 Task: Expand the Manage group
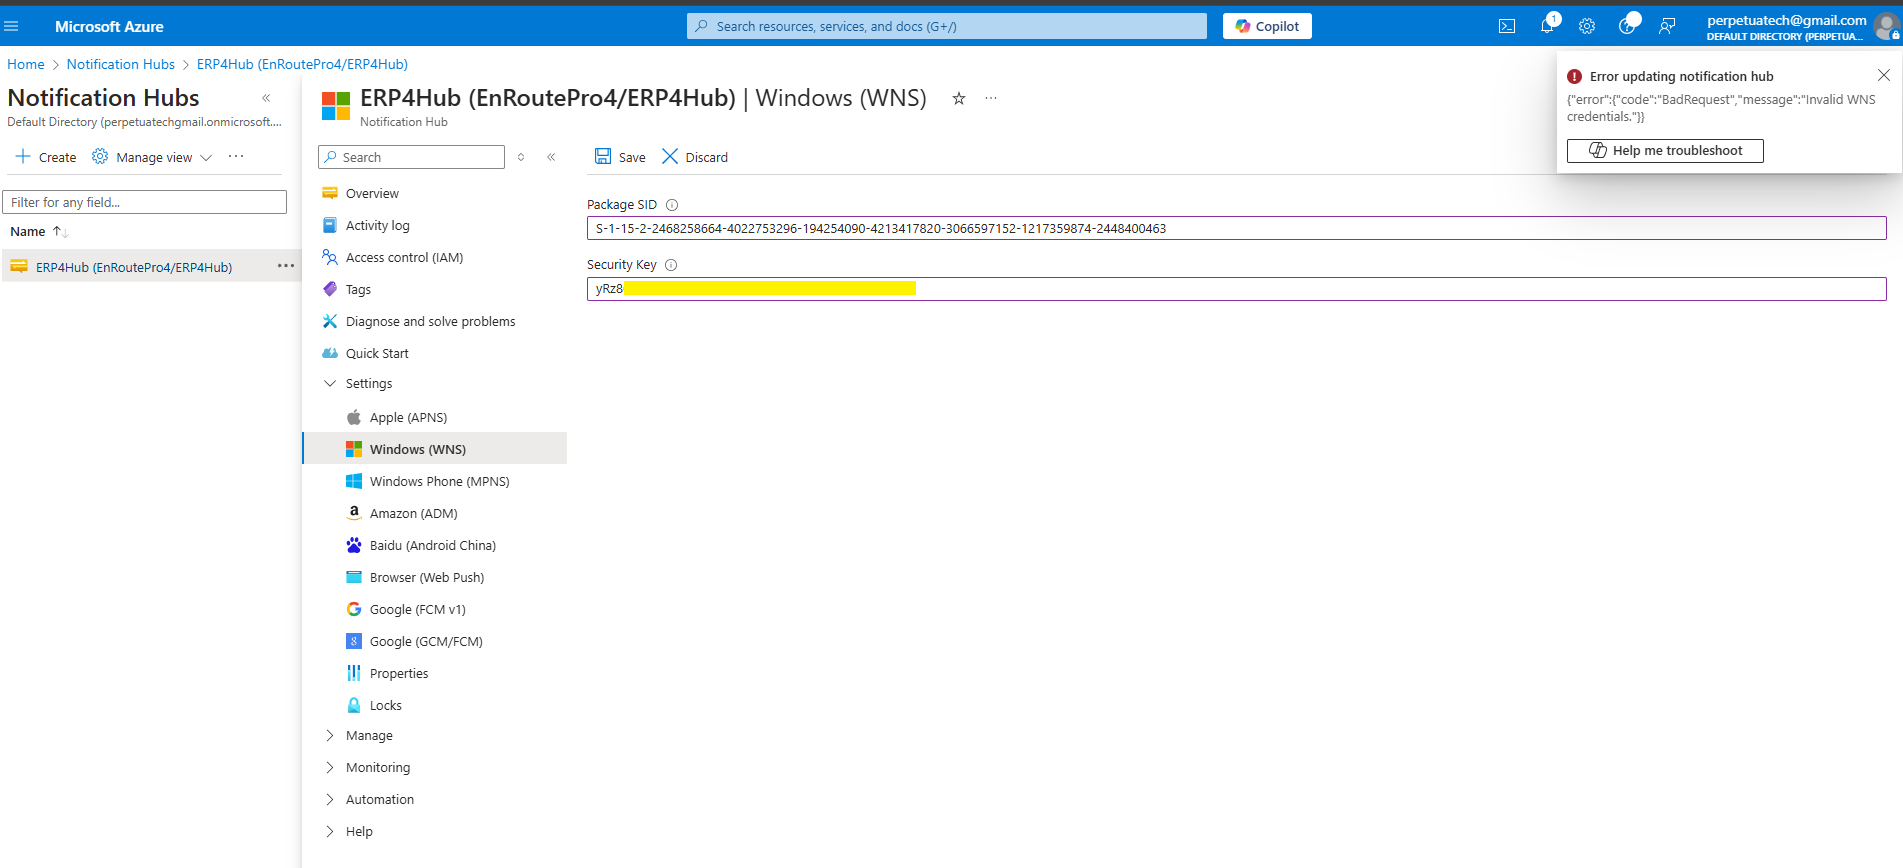(369, 735)
